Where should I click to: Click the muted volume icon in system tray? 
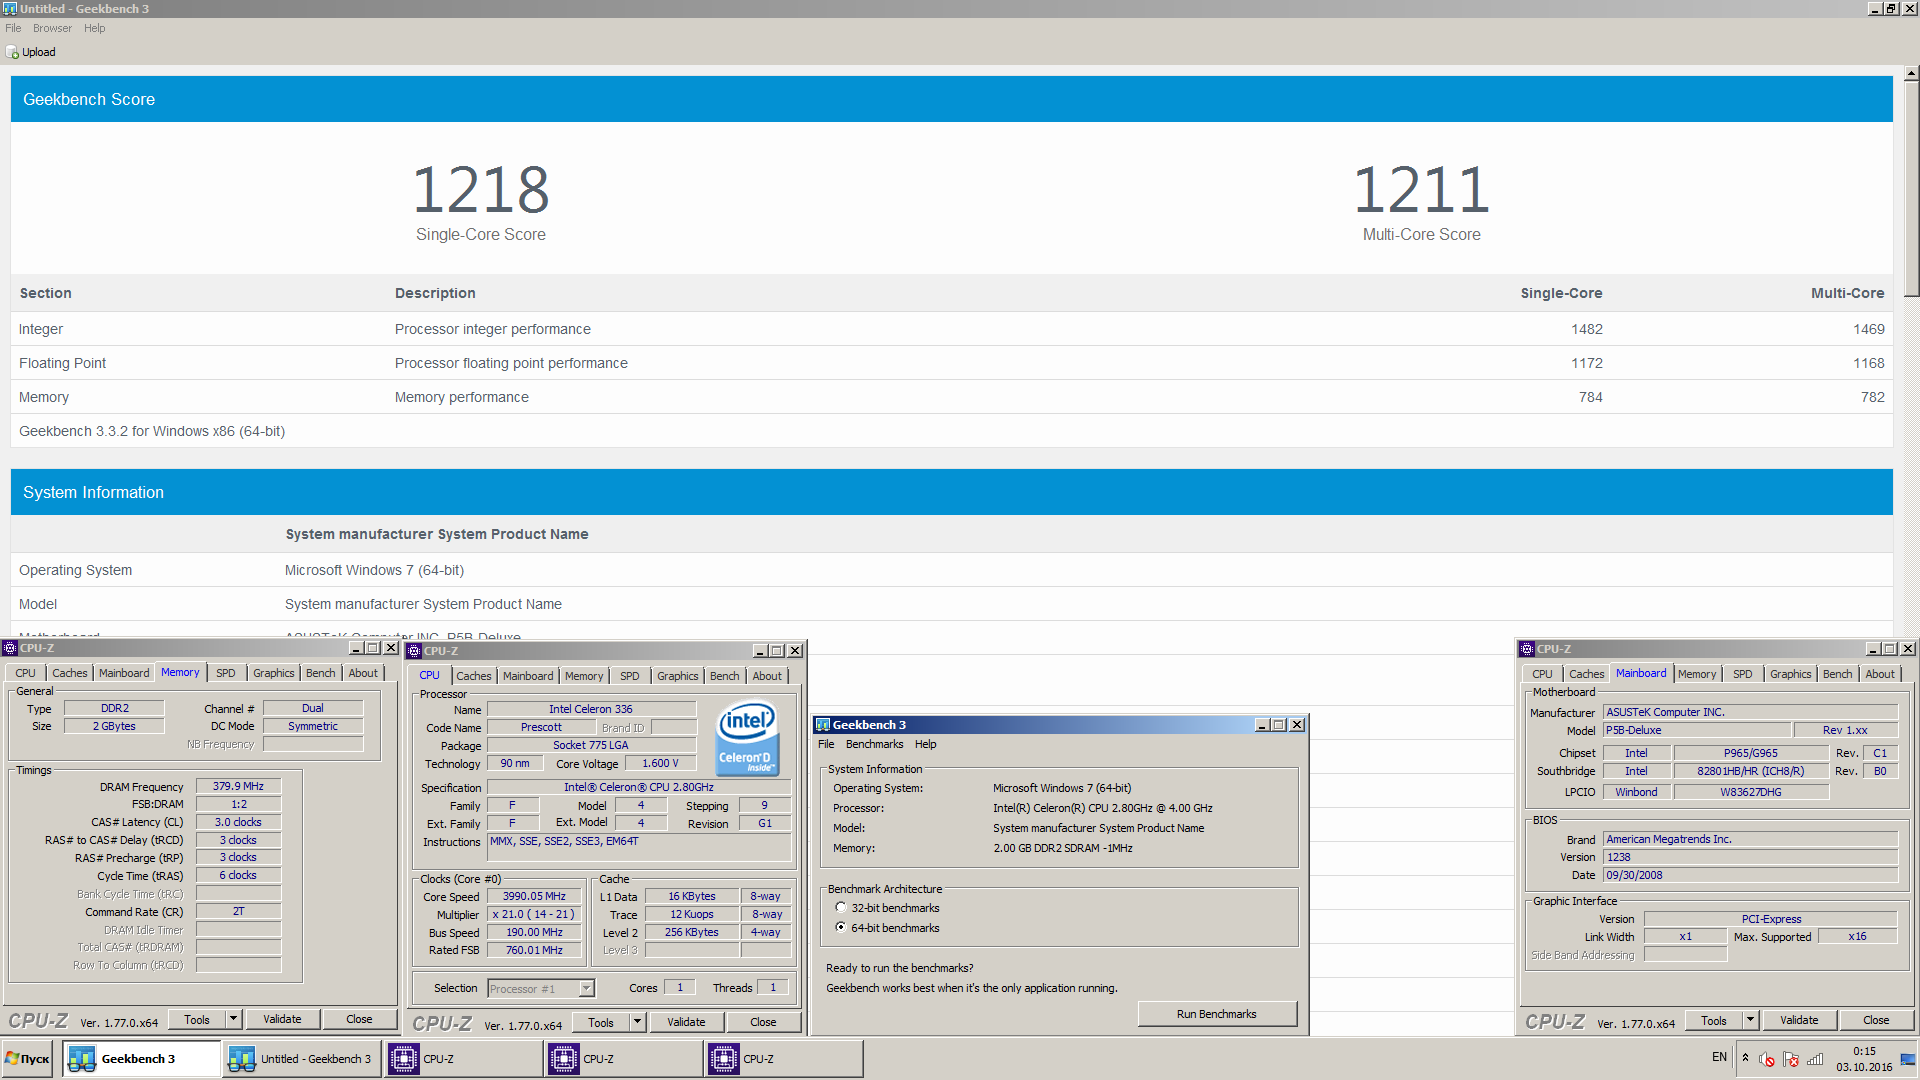pyautogui.click(x=1767, y=1059)
